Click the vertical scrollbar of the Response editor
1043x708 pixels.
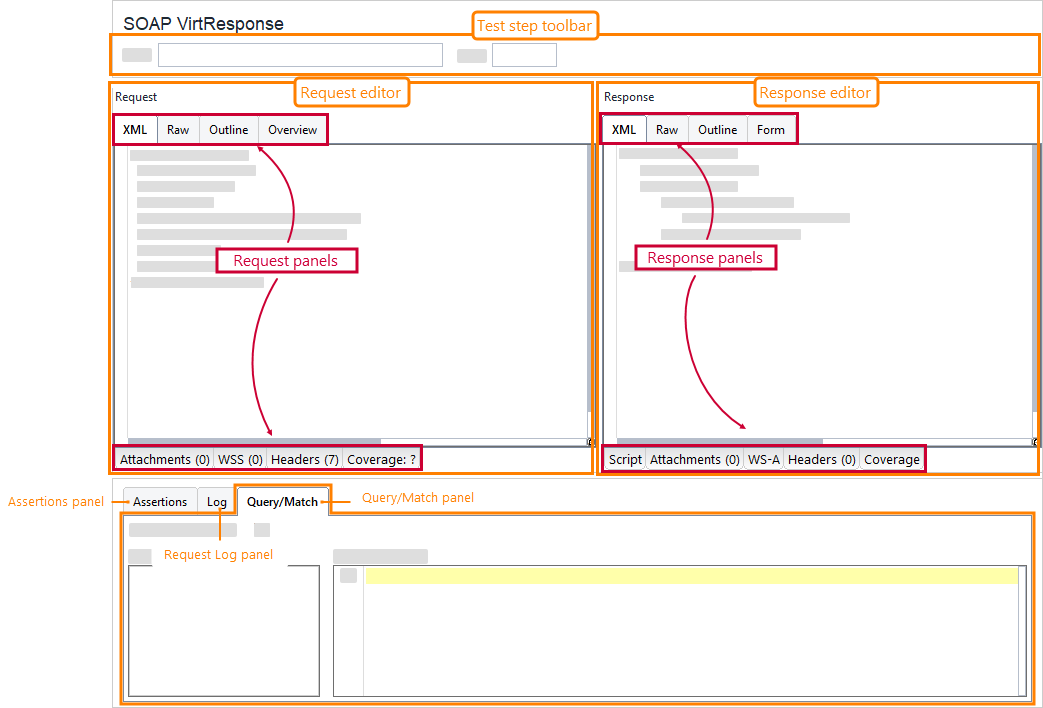pos(1033,290)
